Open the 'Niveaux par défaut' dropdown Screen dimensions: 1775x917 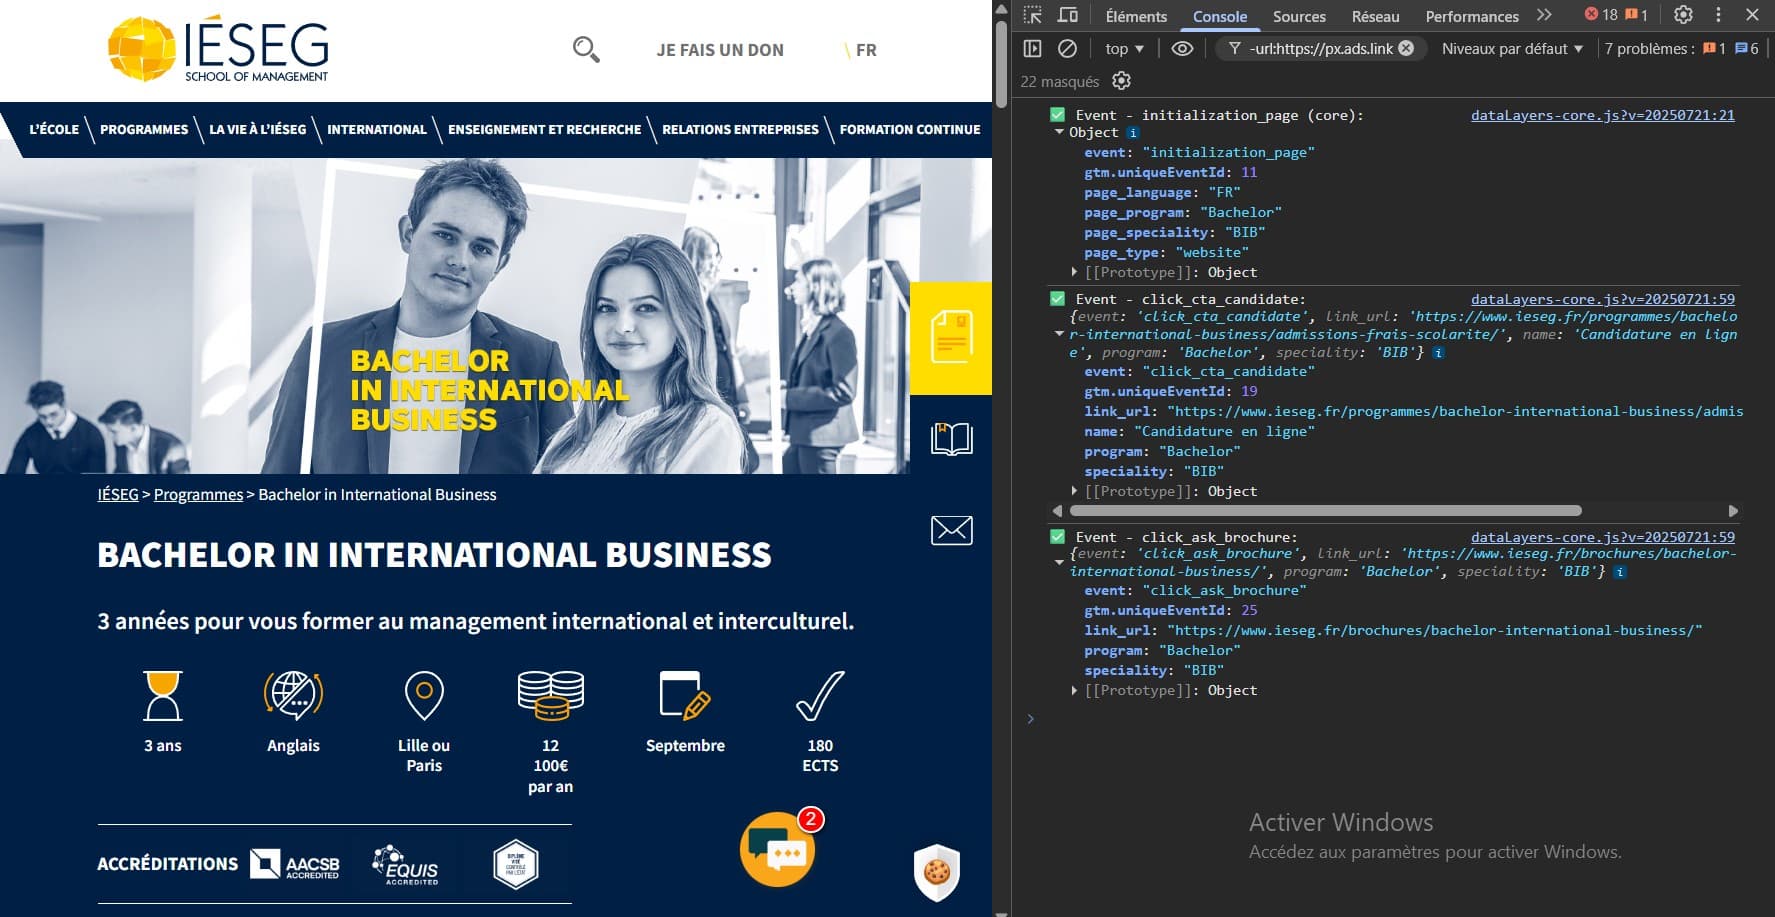click(x=1512, y=48)
